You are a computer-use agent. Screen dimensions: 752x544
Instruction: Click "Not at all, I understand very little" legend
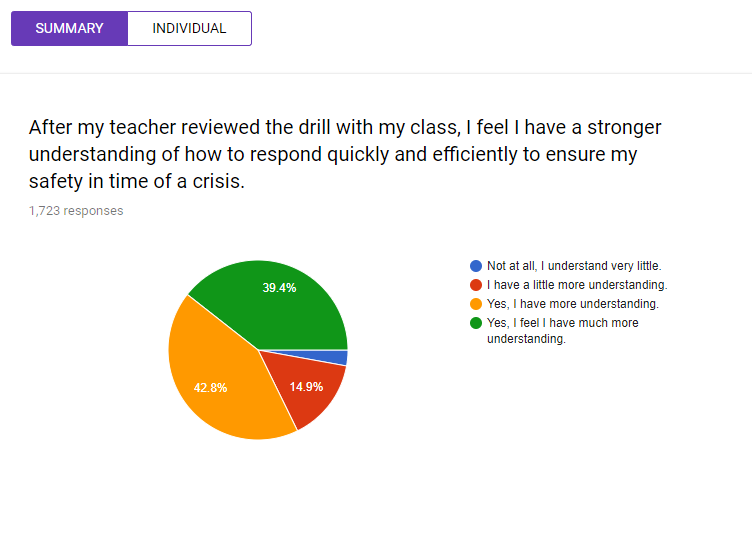(x=574, y=266)
